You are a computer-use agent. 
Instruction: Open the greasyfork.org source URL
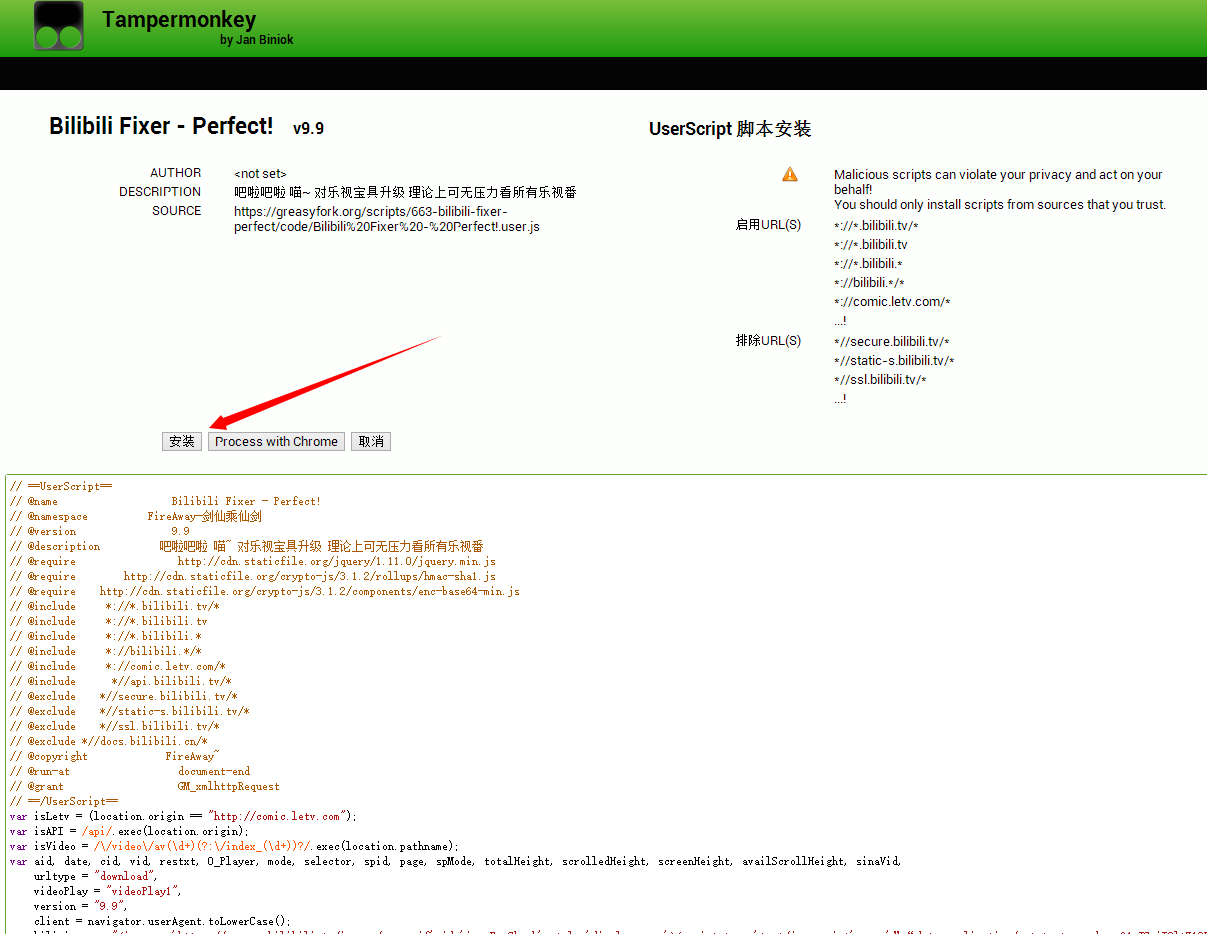coord(387,219)
